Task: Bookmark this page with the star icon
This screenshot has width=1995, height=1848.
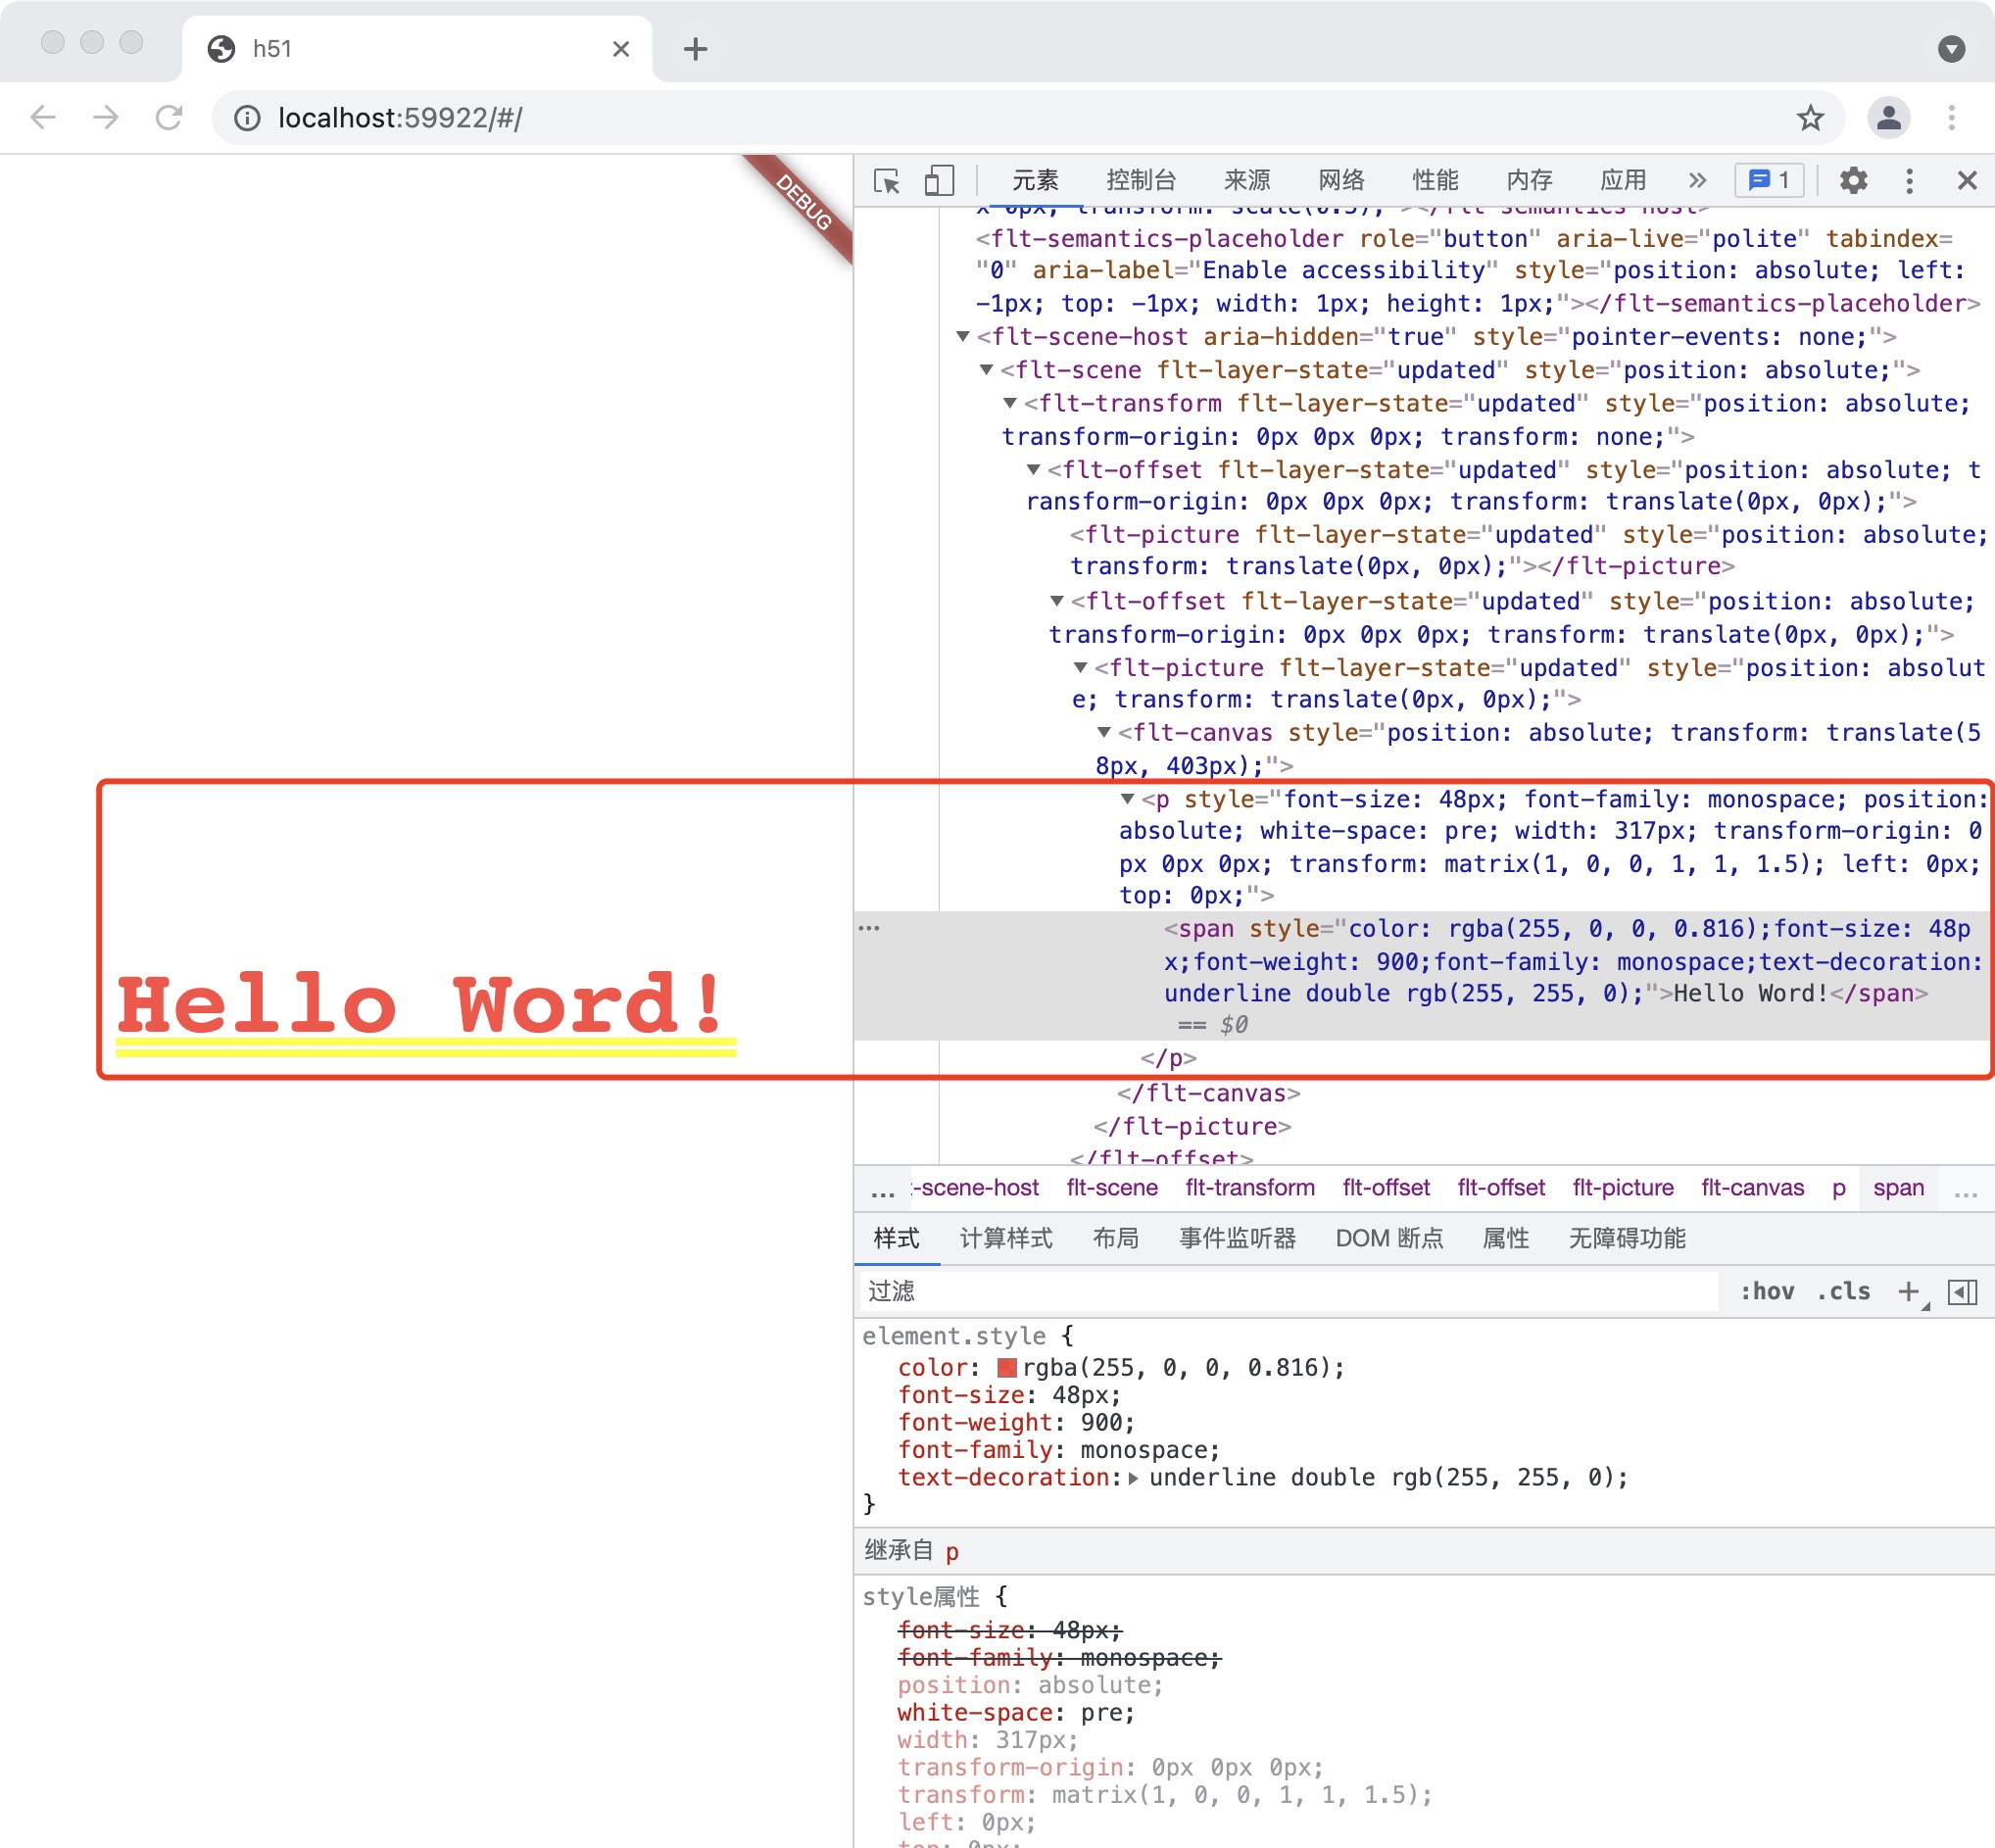Action: click(x=1809, y=118)
